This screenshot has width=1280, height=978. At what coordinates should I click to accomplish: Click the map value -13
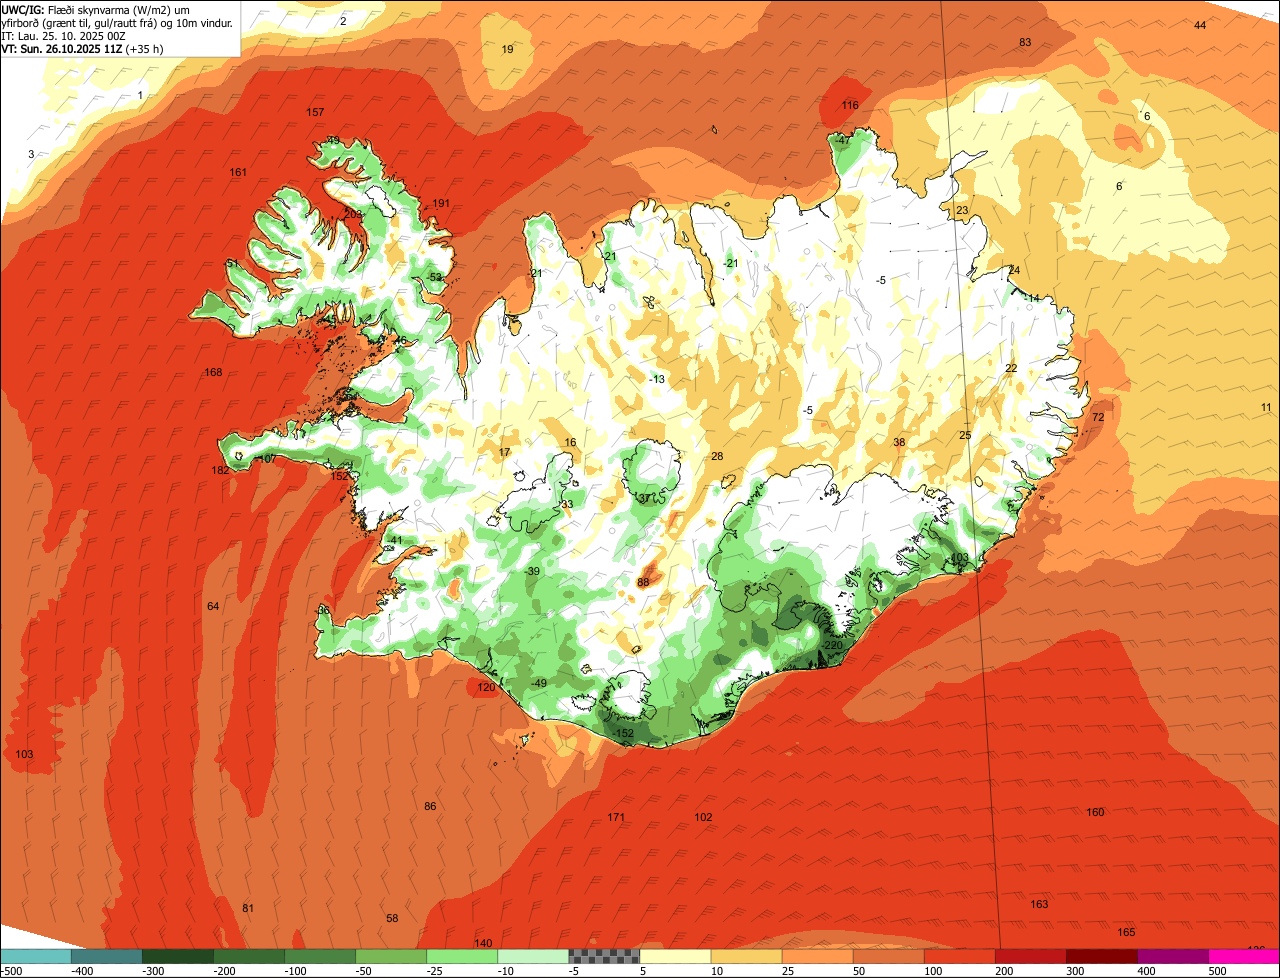(656, 379)
